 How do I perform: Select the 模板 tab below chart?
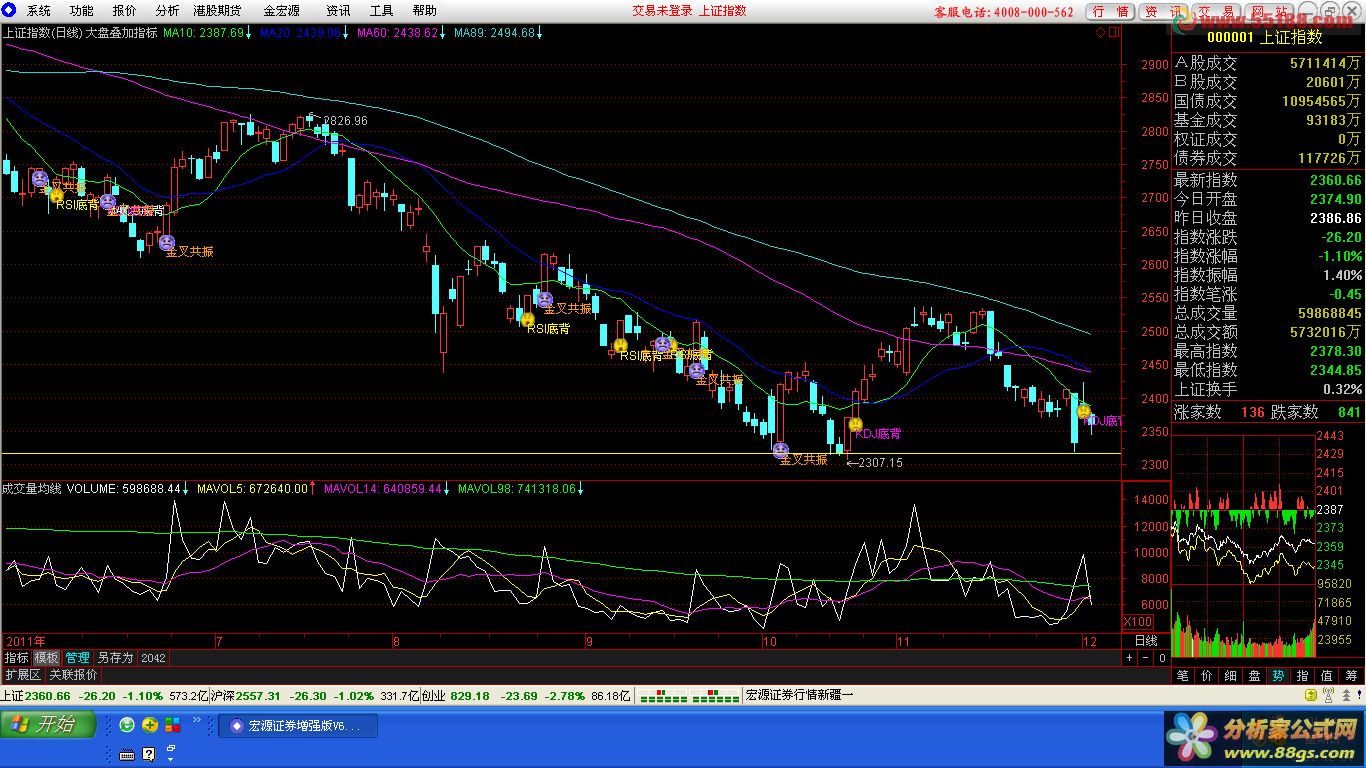click(46, 658)
